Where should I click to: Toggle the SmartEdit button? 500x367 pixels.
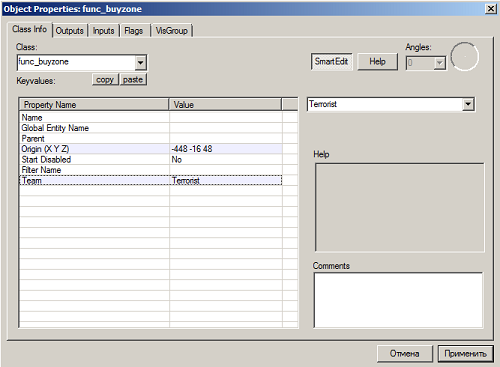pyautogui.click(x=331, y=62)
